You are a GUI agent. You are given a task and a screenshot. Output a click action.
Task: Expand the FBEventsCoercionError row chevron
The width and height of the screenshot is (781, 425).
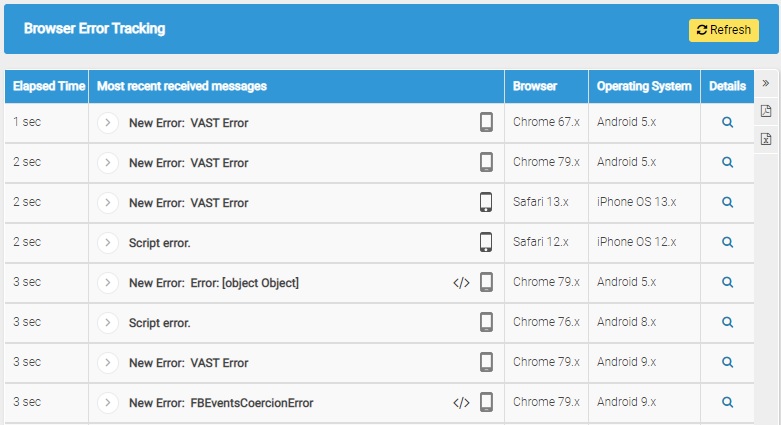tap(108, 403)
